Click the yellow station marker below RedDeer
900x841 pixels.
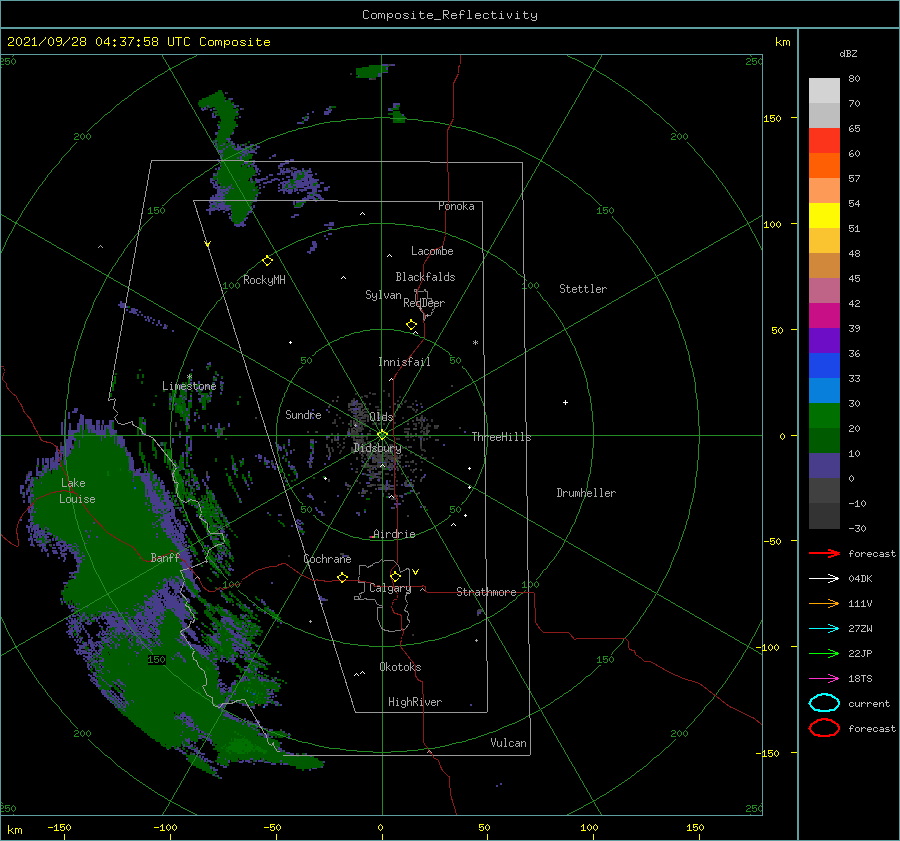pos(412,325)
